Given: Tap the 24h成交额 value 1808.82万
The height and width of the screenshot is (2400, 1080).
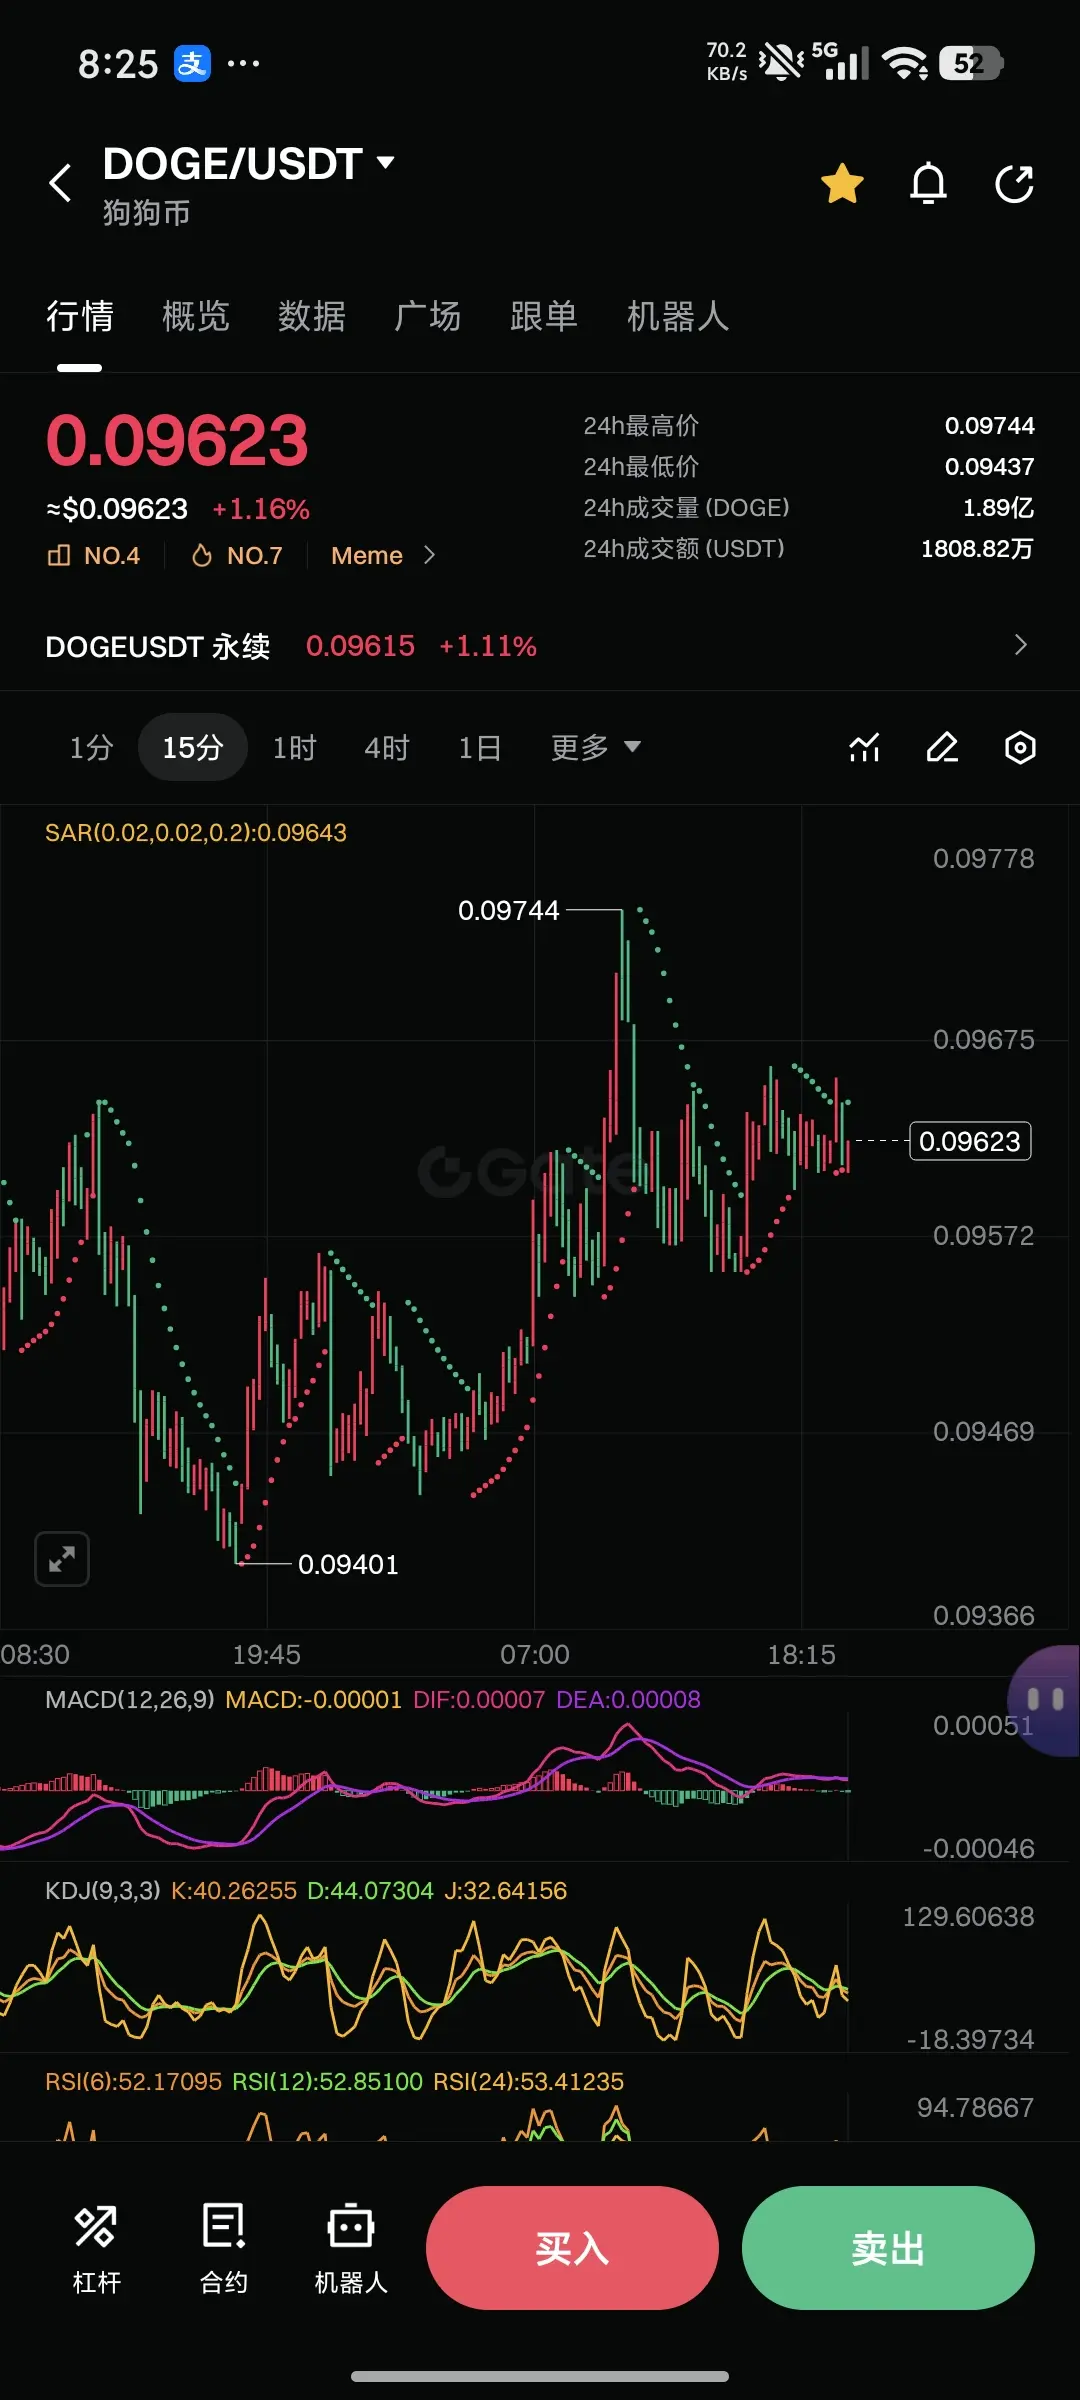Looking at the screenshot, I should pyautogui.click(x=977, y=549).
